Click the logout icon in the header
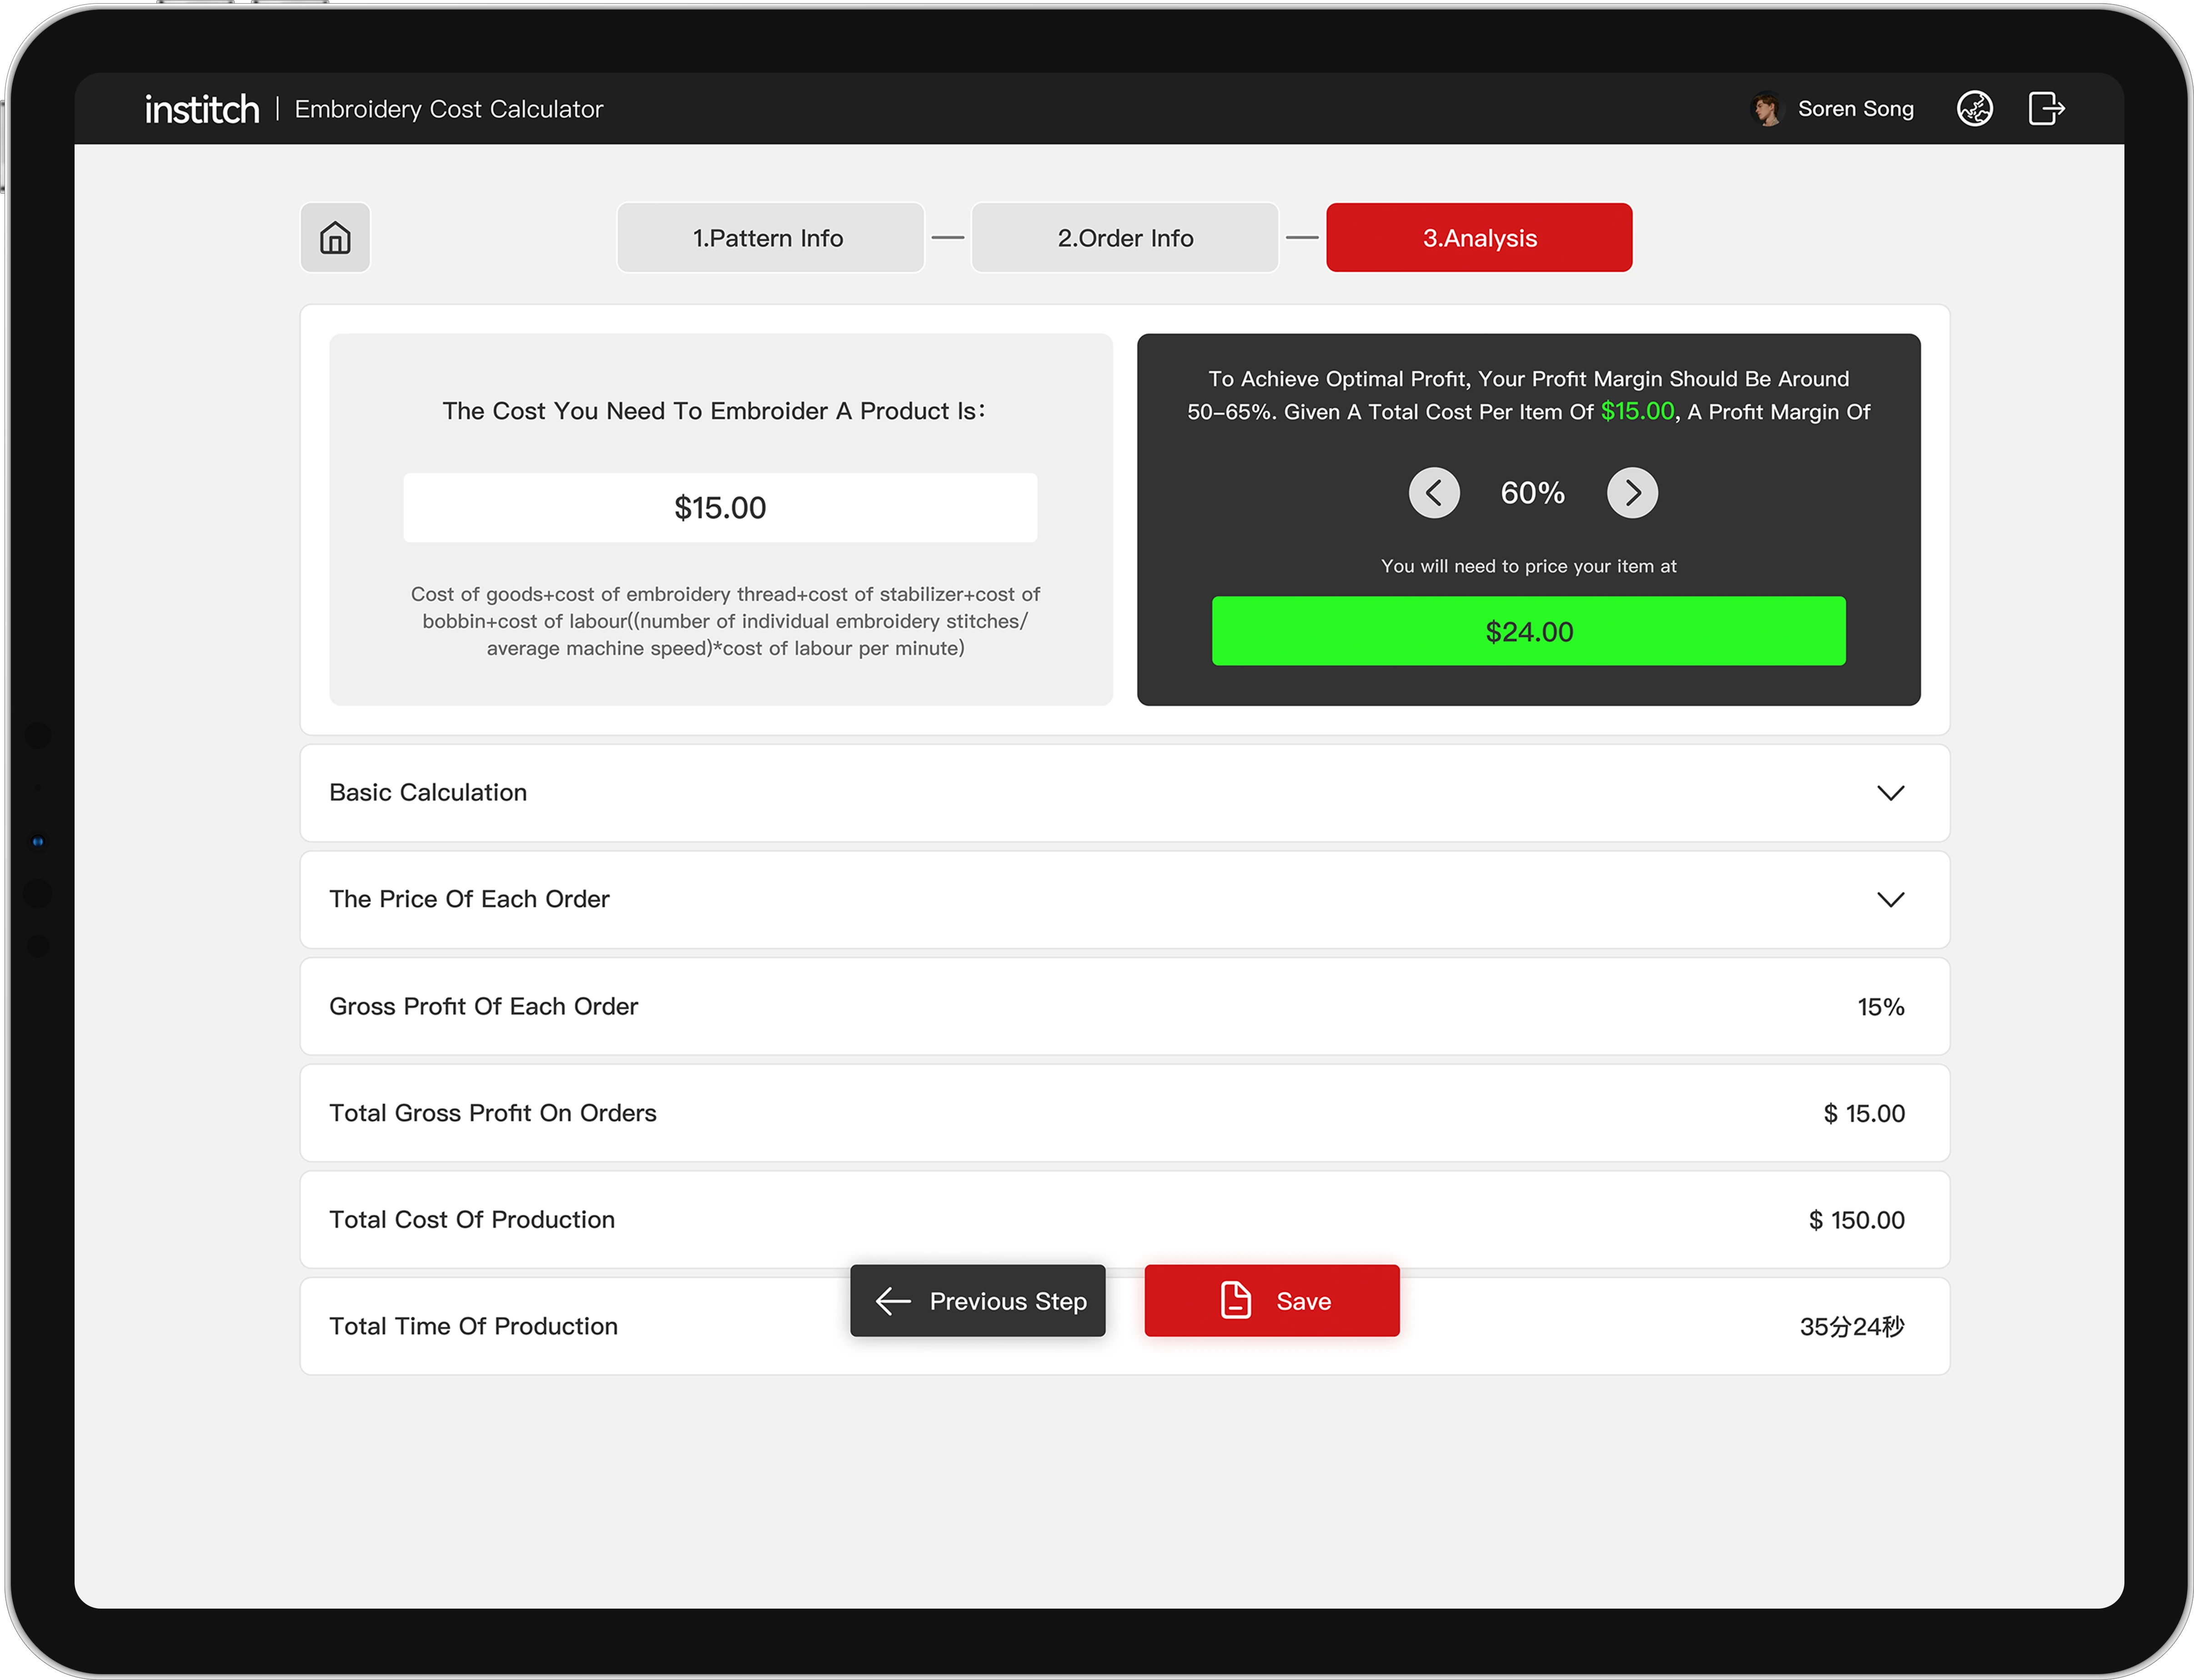This screenshot has width=2194, height=1680. point(2046,108)
